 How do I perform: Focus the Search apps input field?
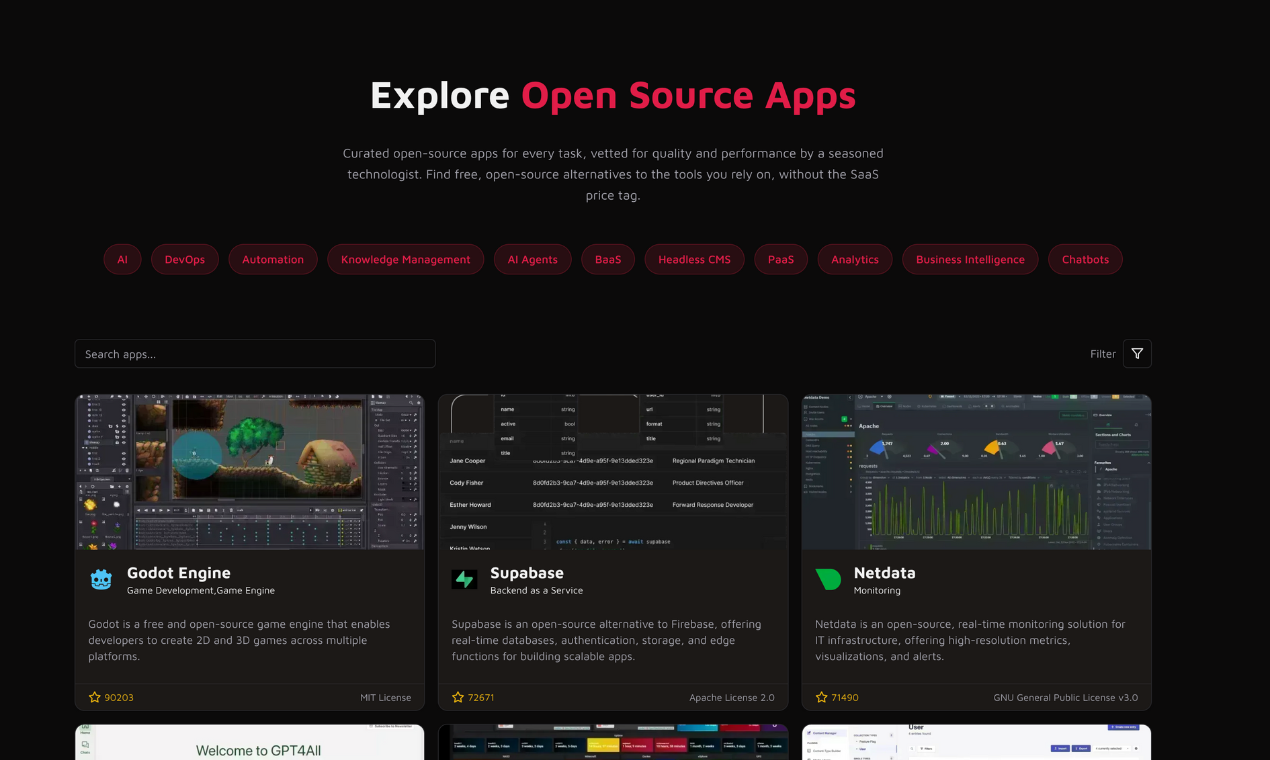pos(255,354)
